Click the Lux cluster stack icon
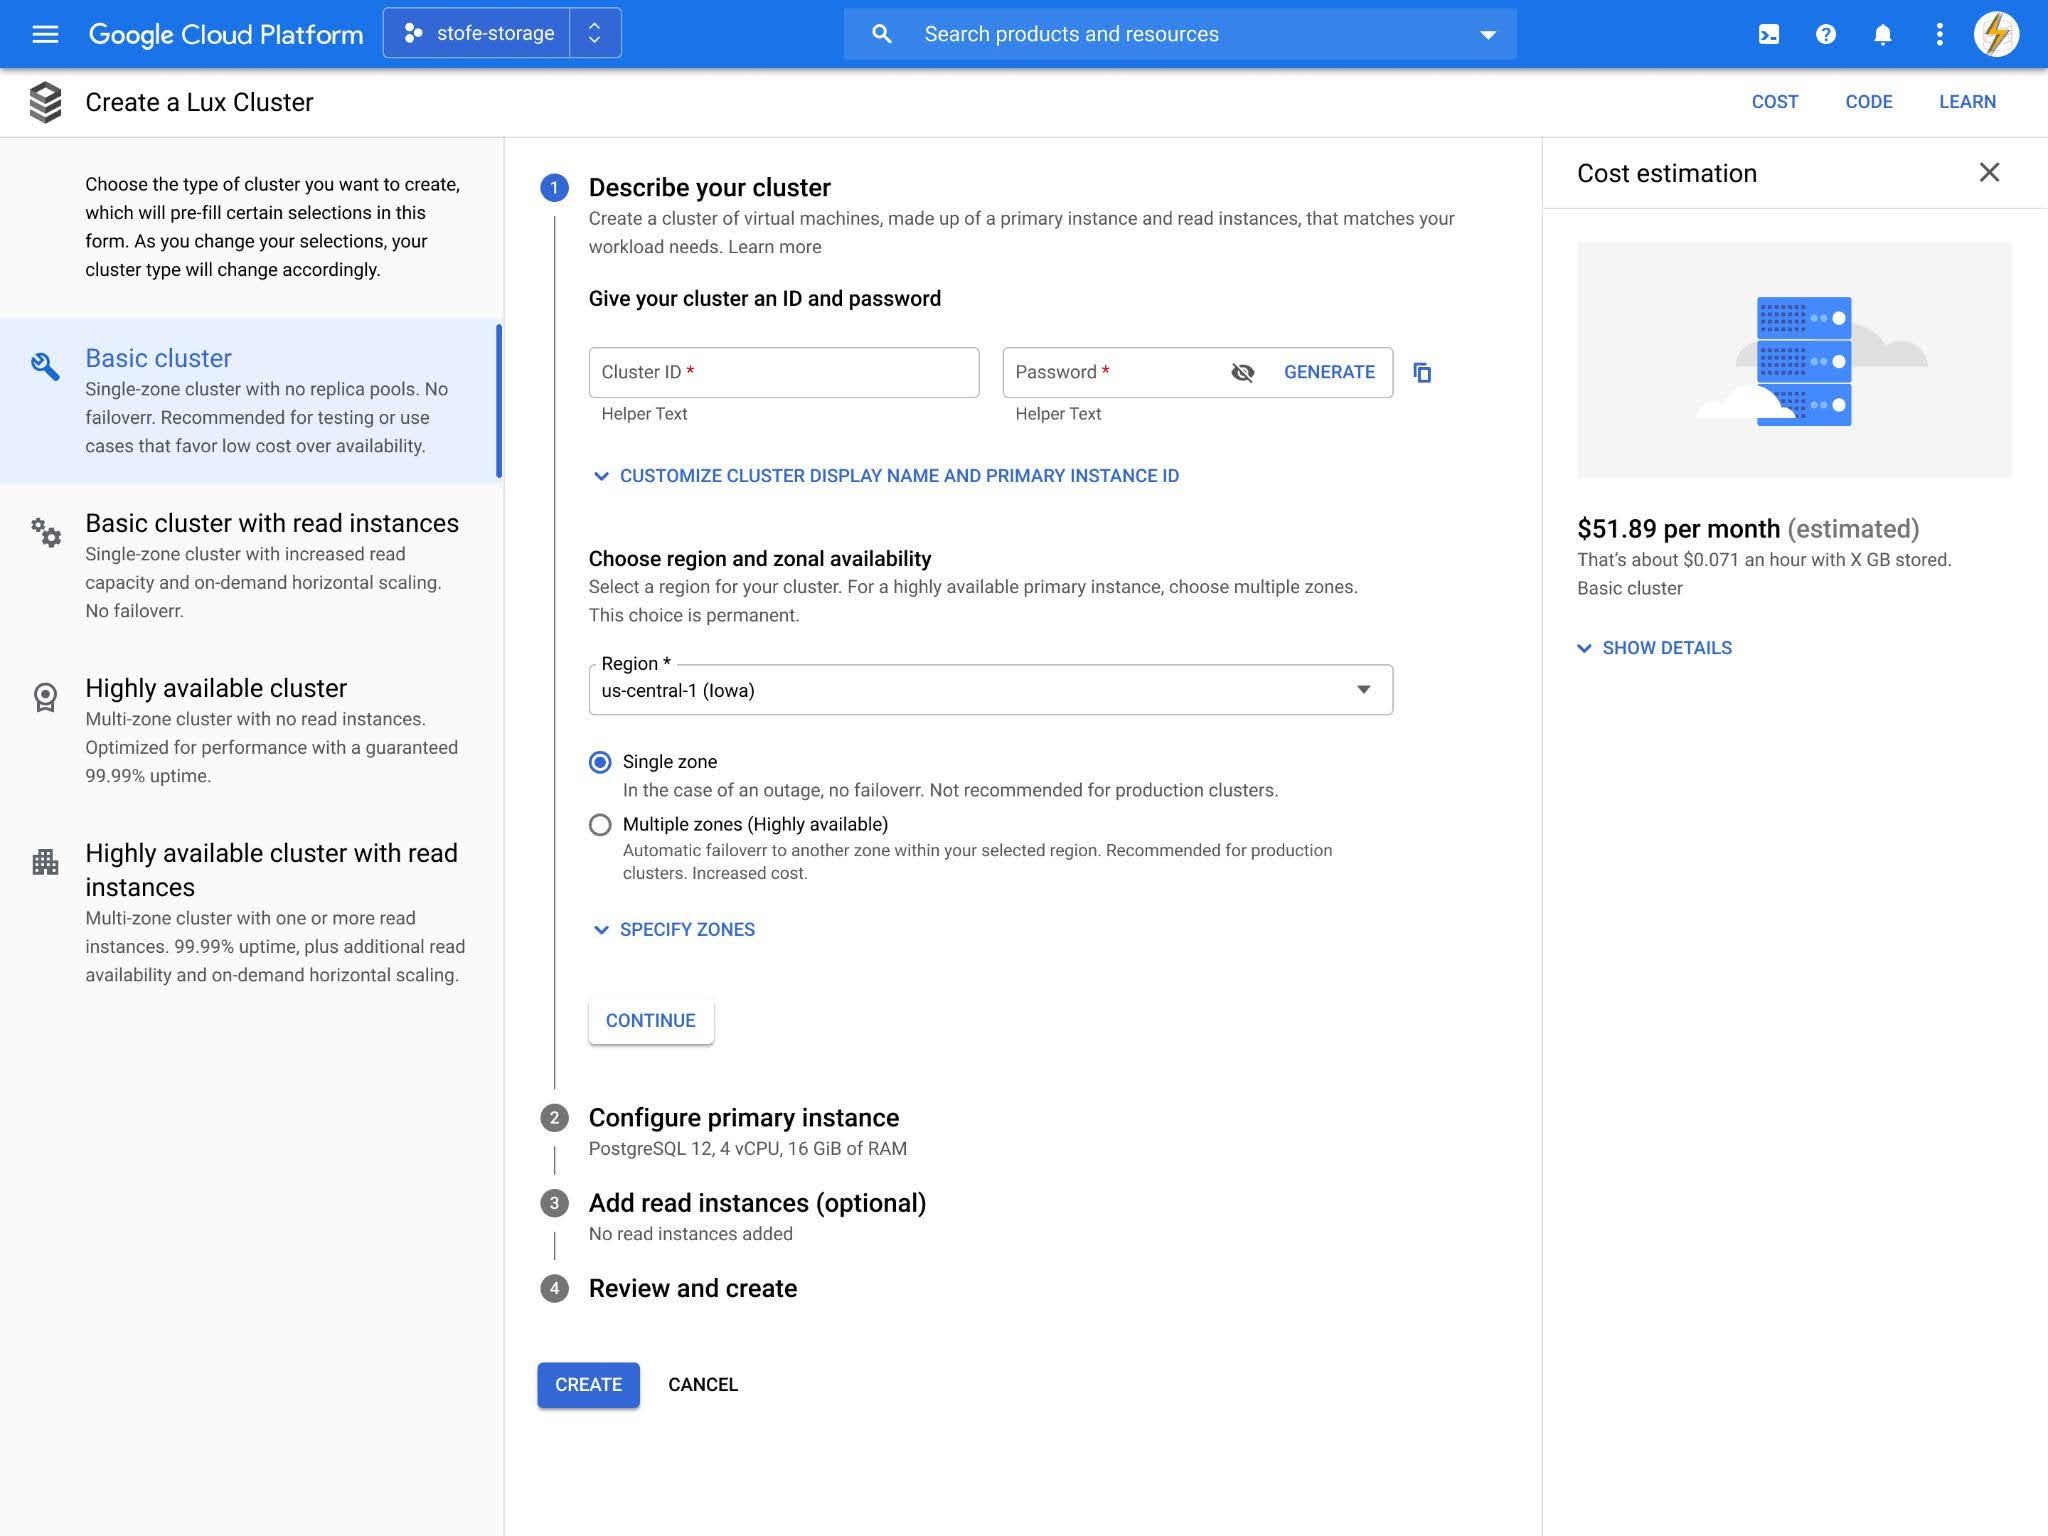Screen dimensions: 2048x1536 pyautogui.click(x=45, y=102)
